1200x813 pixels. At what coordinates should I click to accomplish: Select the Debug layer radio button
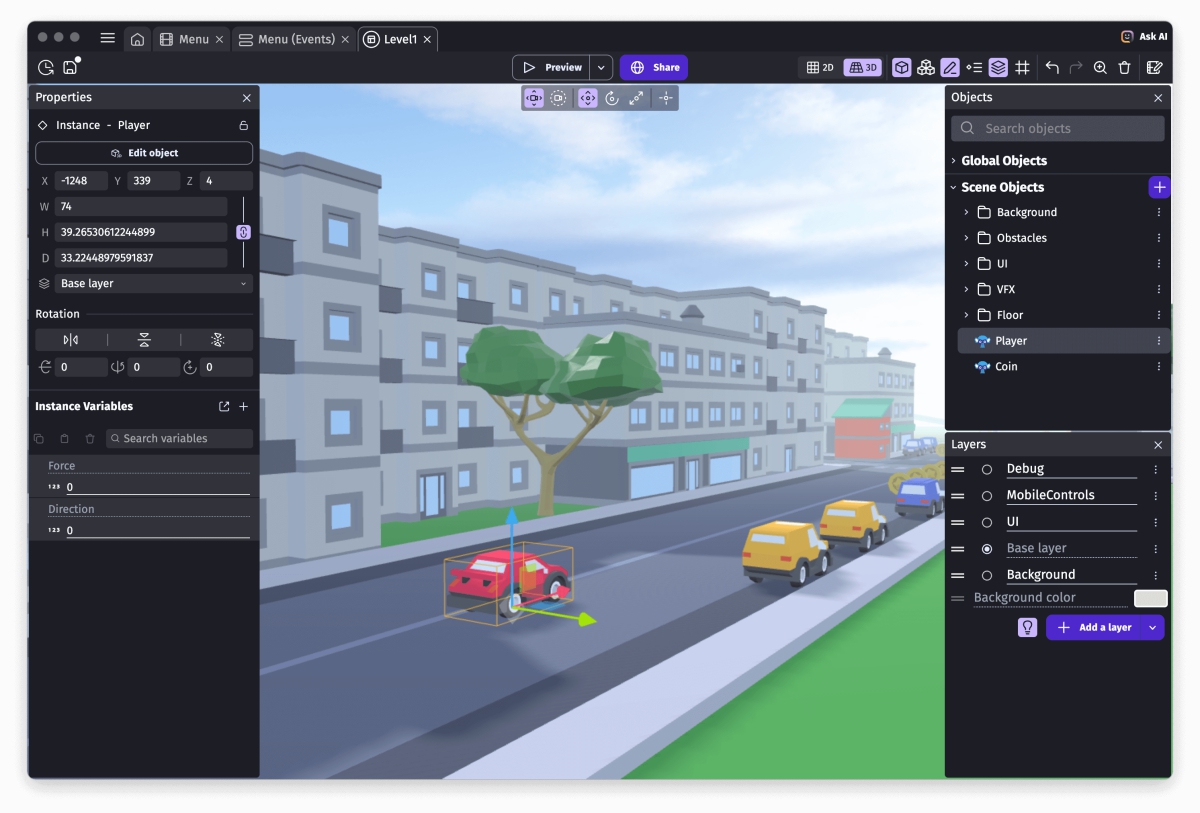[987, 469]
